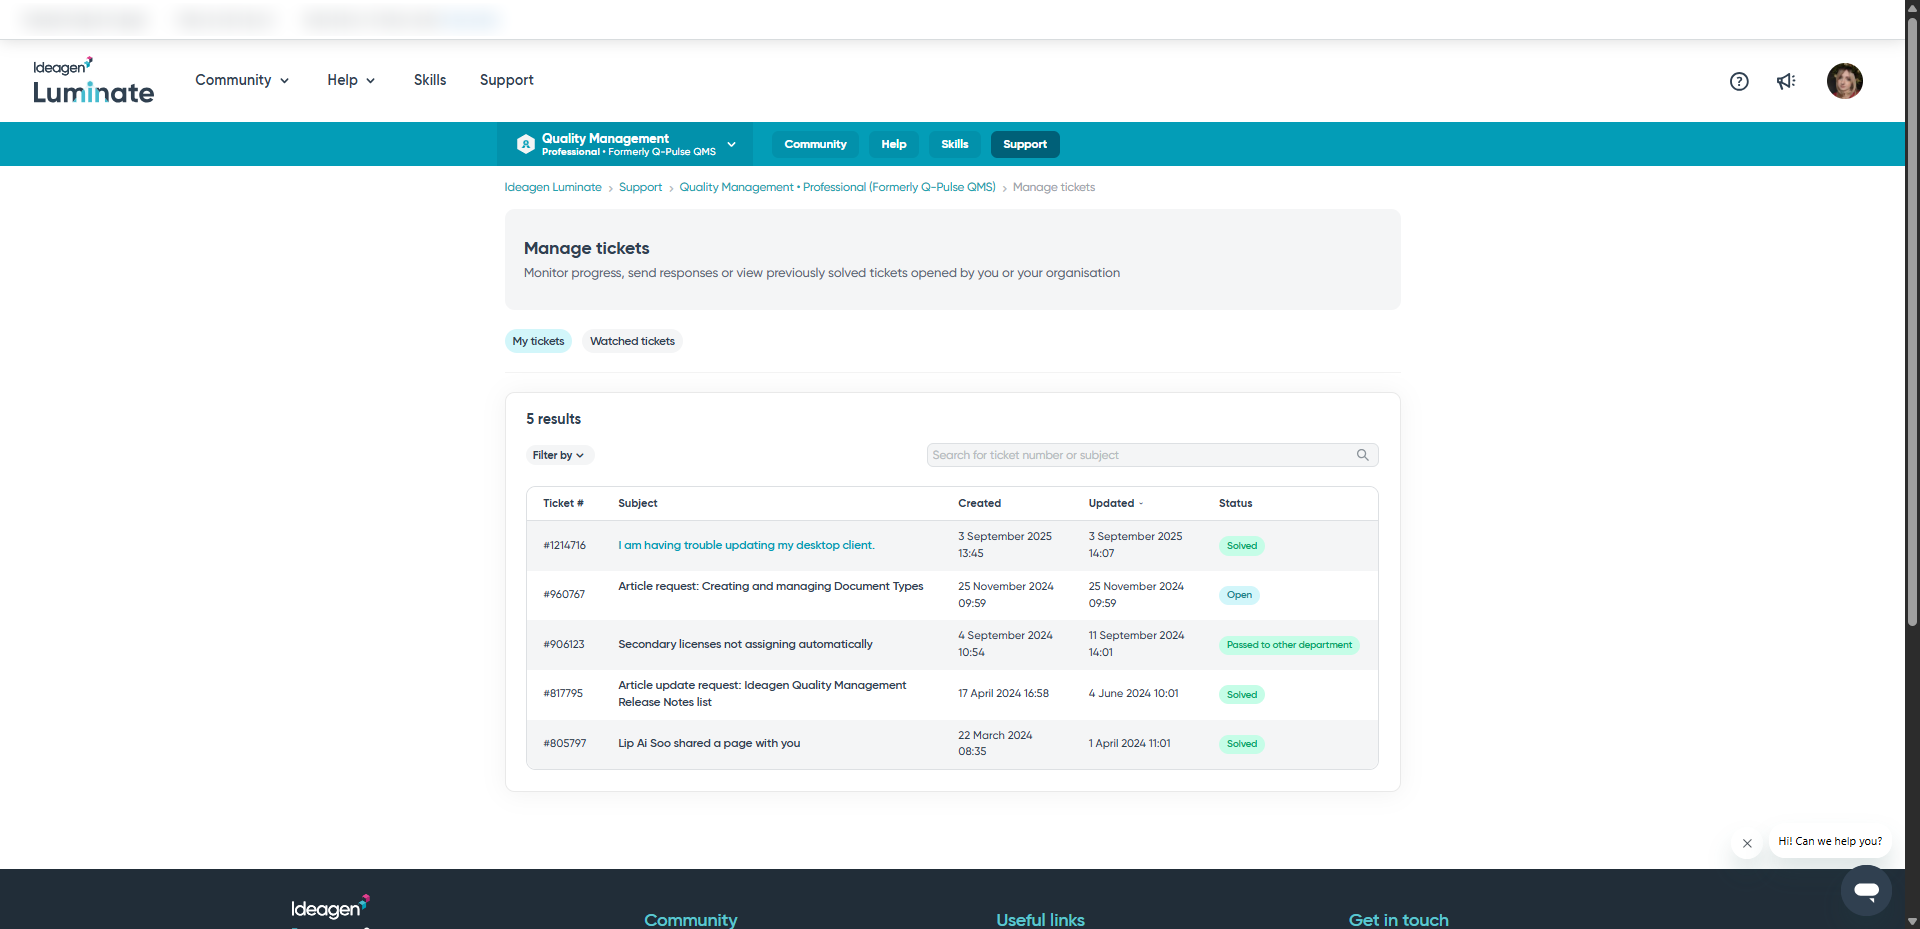Open the Filter by dropdown

pos(559,454)
